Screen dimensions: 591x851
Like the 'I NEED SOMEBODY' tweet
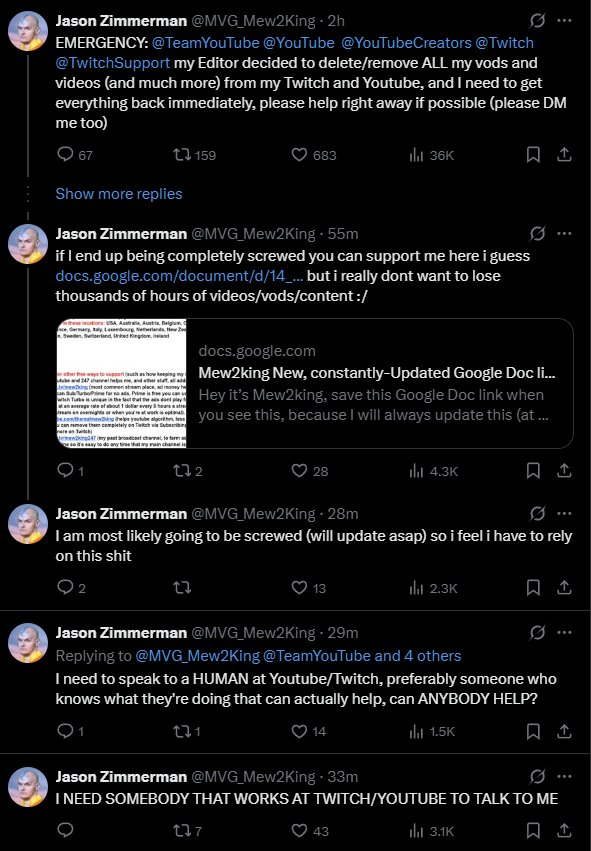pyautogui.click(x=300, y=830)
